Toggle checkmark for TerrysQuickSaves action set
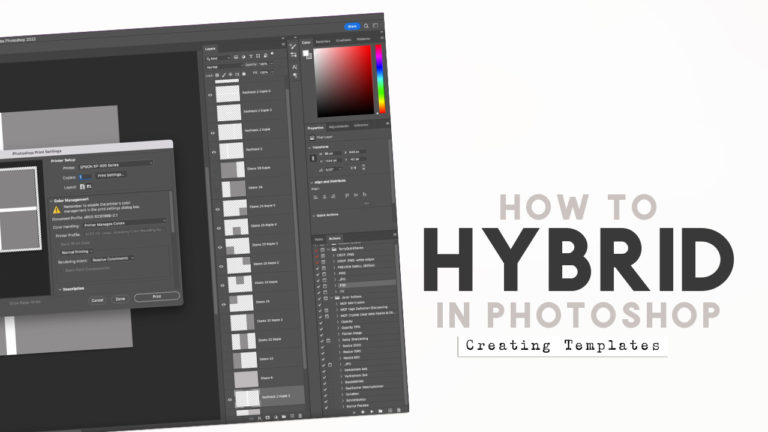 (x=316, y=250)
